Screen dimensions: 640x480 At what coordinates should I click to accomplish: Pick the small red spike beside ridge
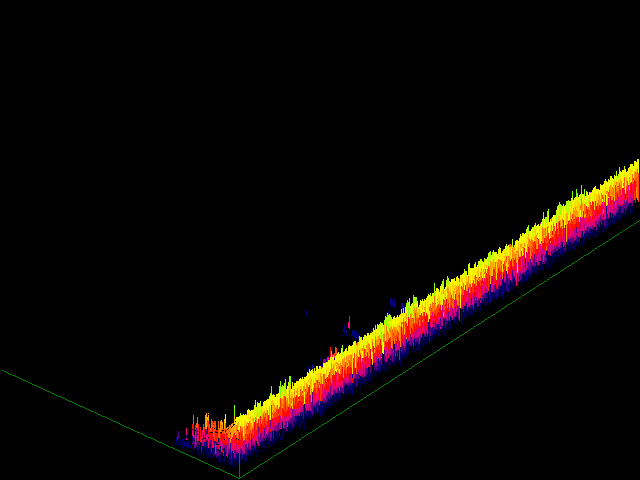point(349,323)
